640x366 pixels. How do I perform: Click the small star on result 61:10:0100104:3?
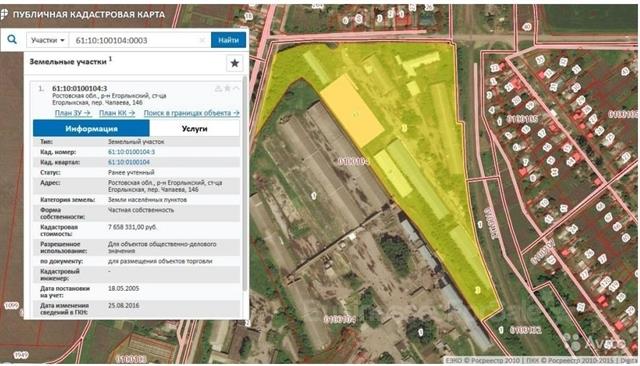coord(227,88)
